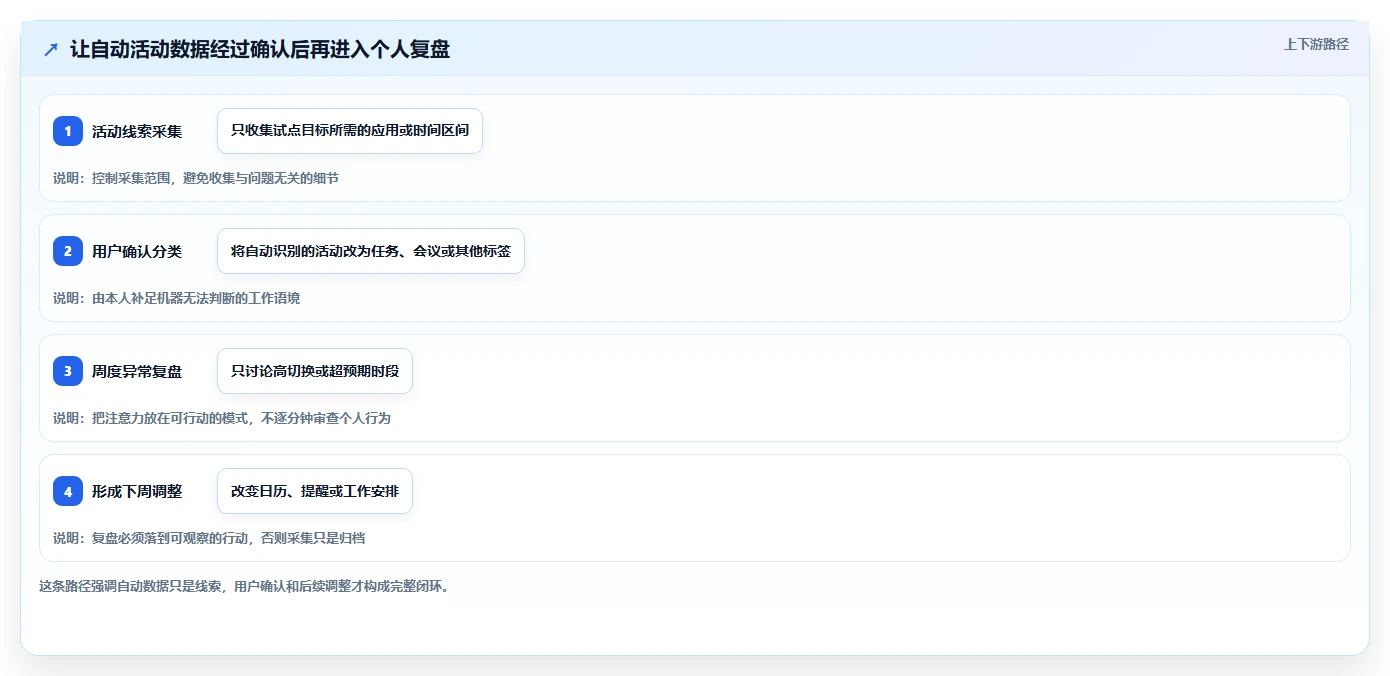Screen dimensions: 1390x676
Task: Click note 由本人补足机器无法判断的工作语境
Action: pyautogui.click(x=196, y=298)
